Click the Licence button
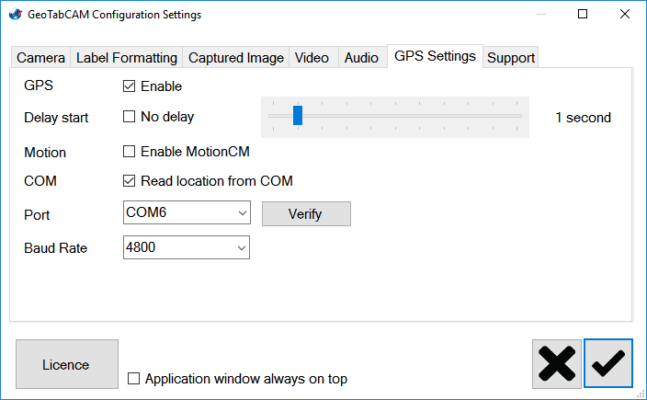The height and width of the screenshot is (400, 647). point(66,364)
